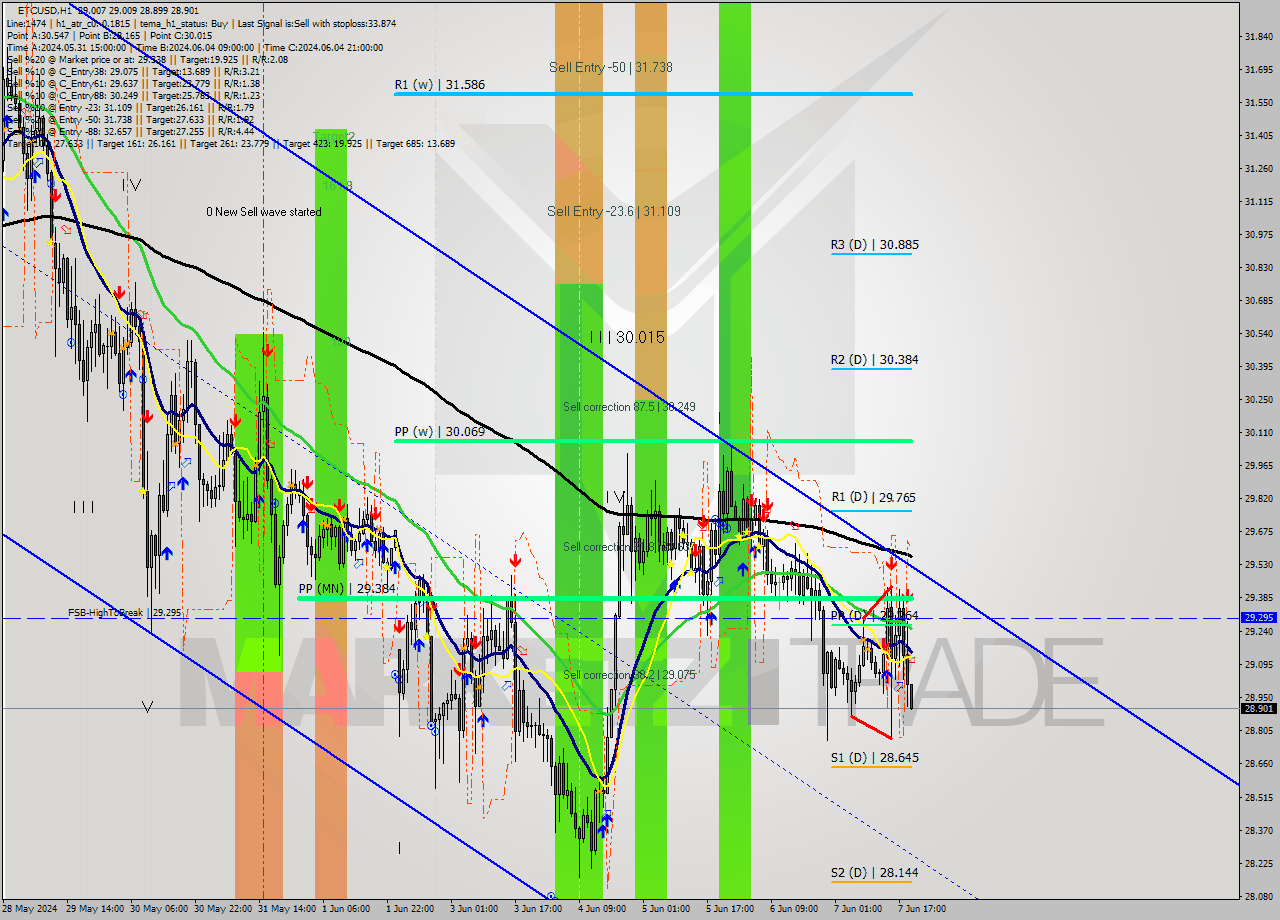Select the 'Last Signal is:Sell with stoploss:33.874' line
Screen dimensions: 1280x920
pos(317,23)
